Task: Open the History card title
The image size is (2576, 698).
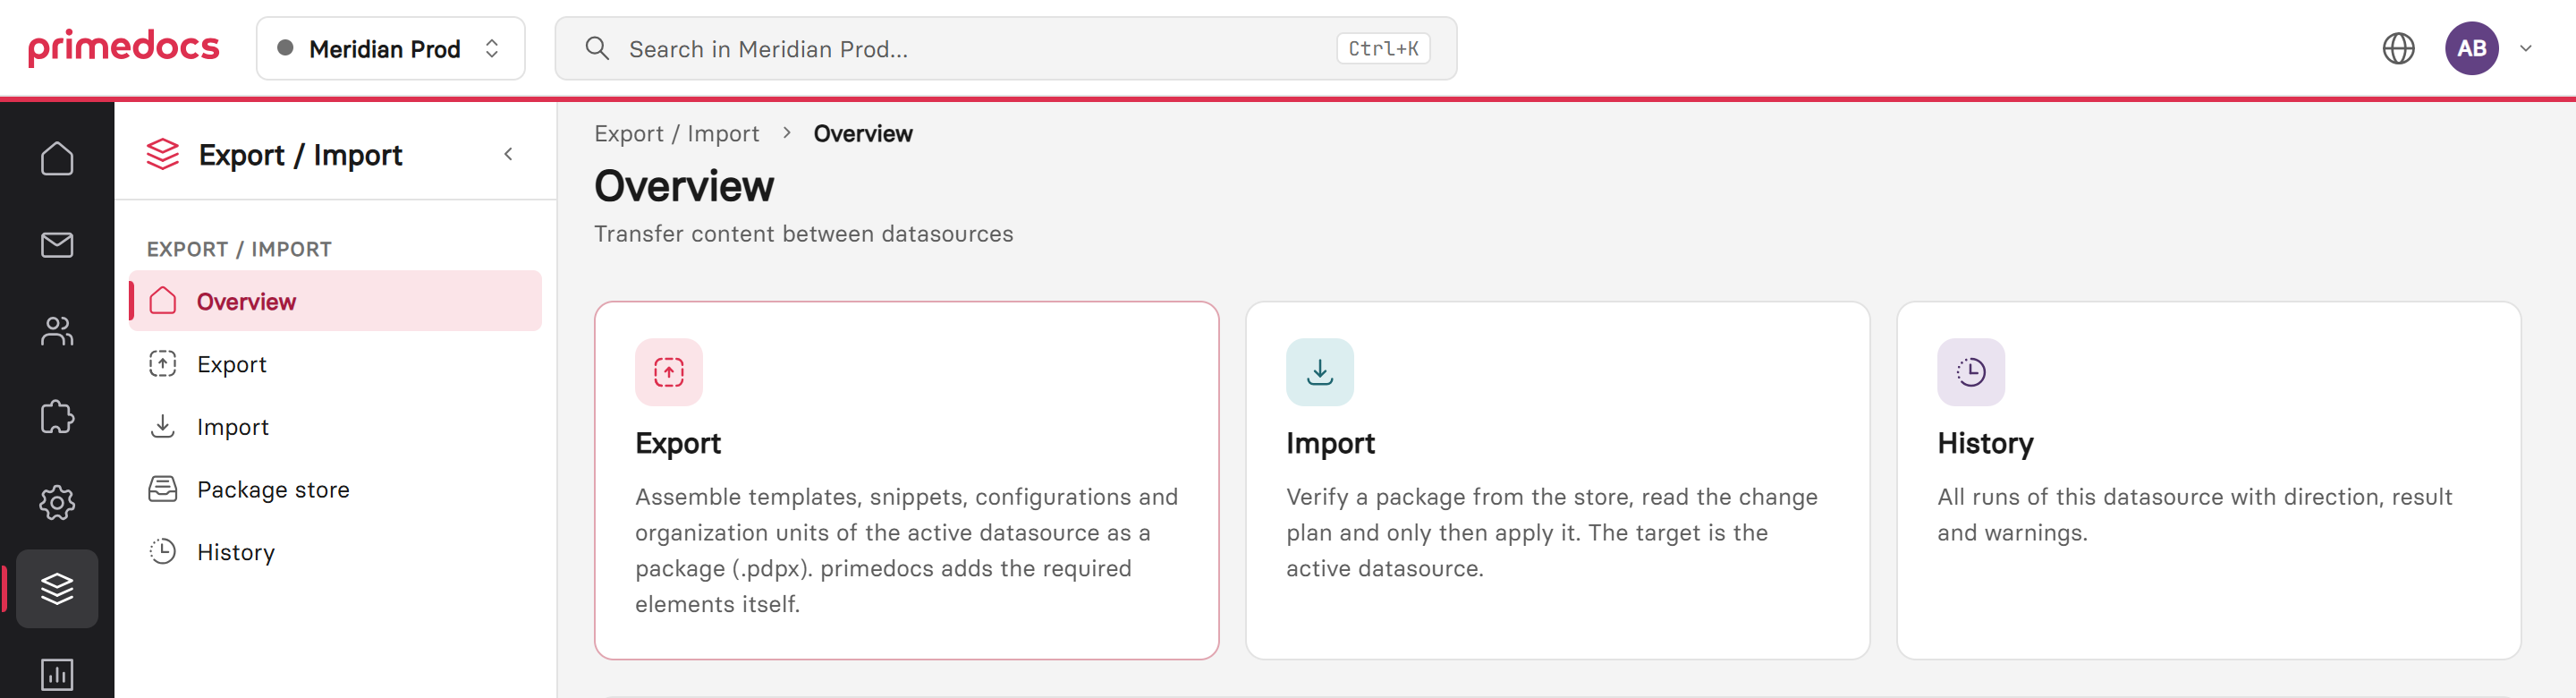Action: [x=1985, y=443]
